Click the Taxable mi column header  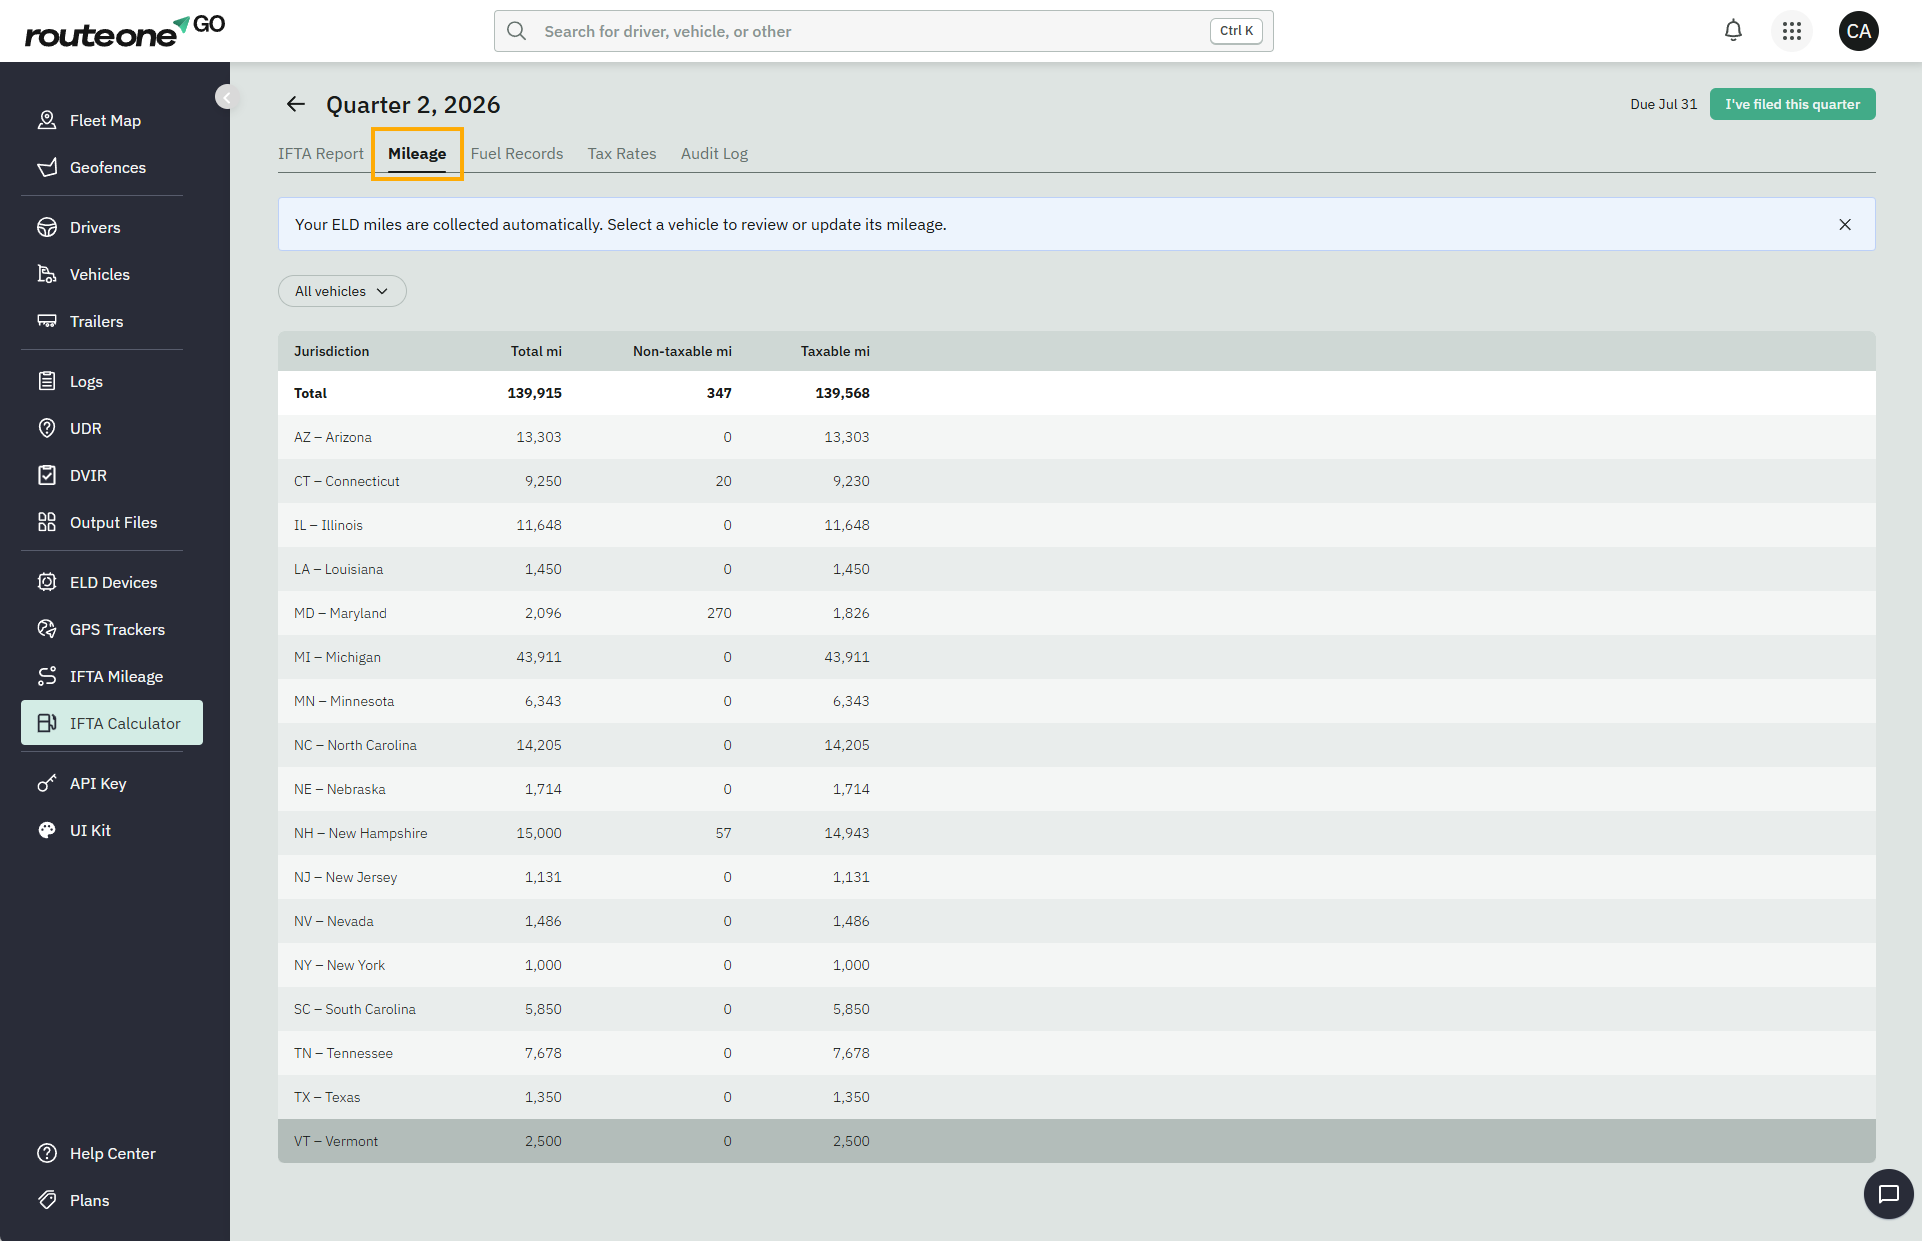click(x=835, y=351)
